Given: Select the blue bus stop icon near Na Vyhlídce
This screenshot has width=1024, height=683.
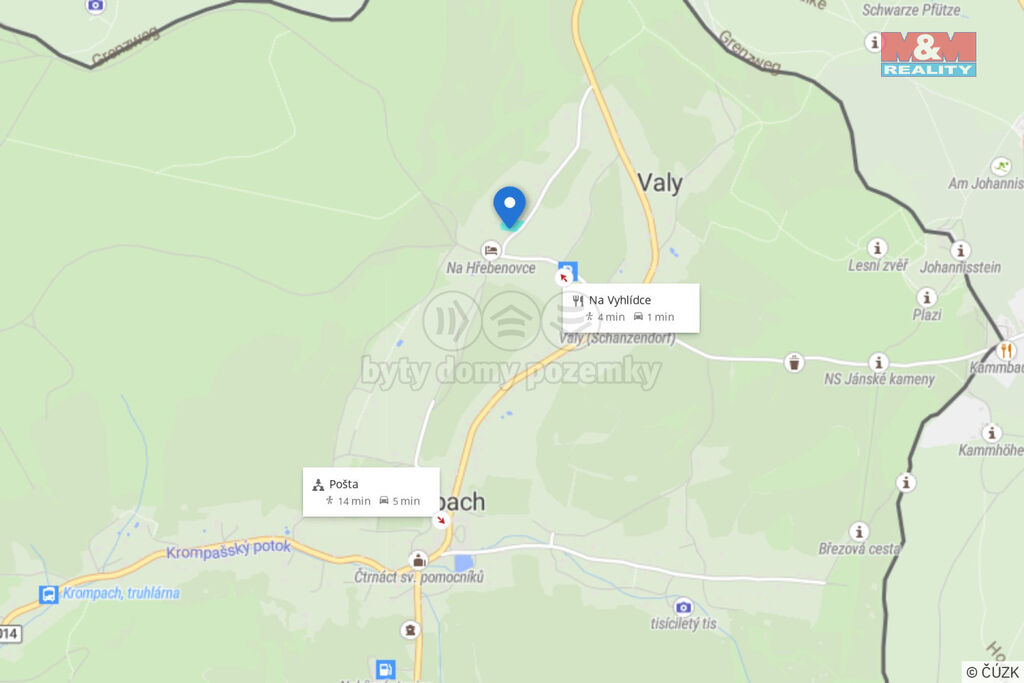Looking at the screenshot, I should (x=568, y=270).
